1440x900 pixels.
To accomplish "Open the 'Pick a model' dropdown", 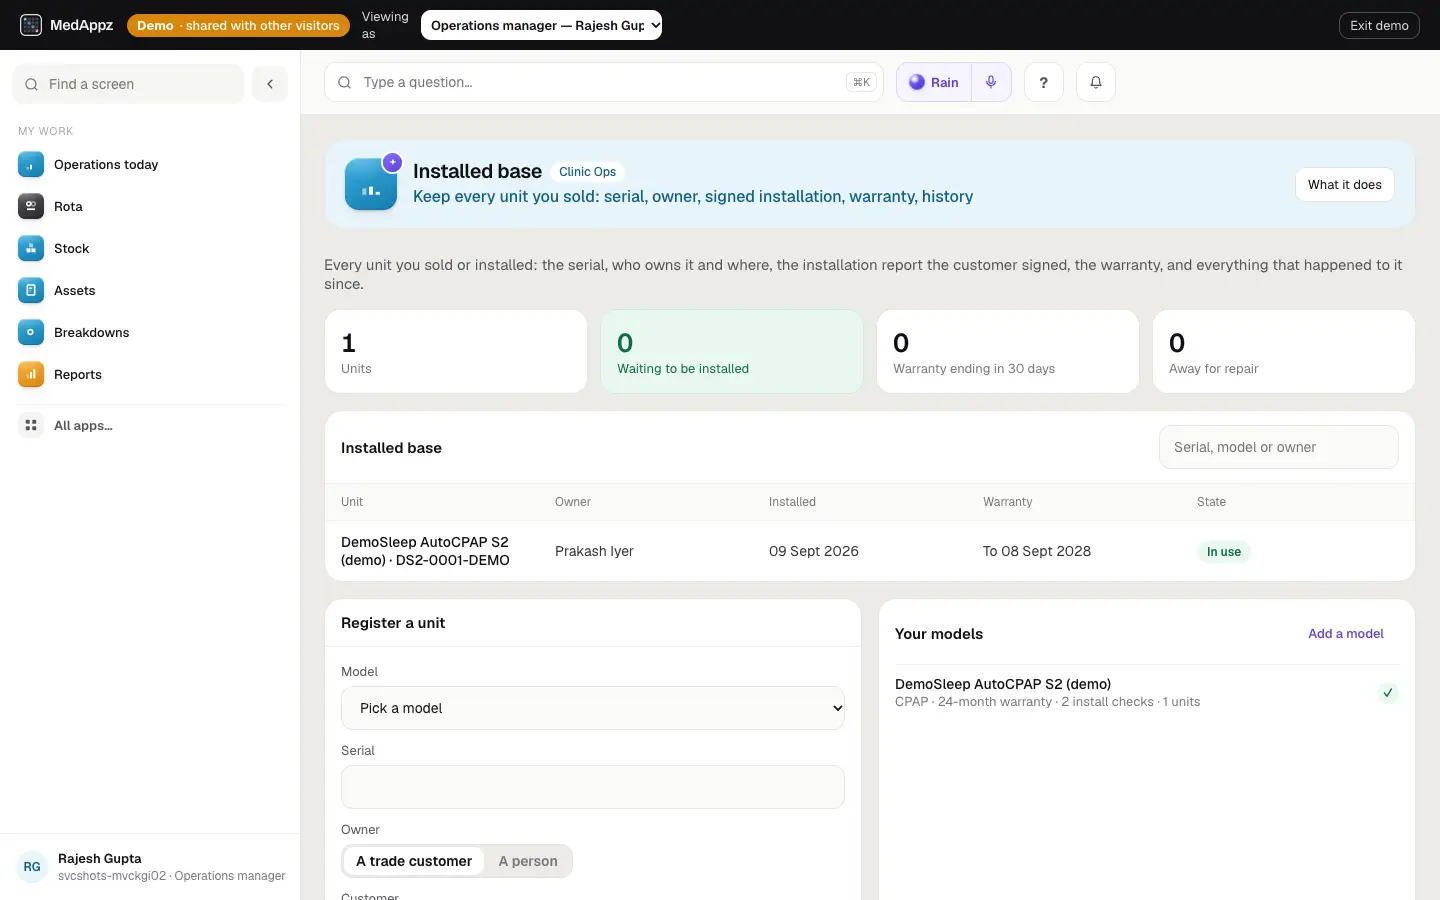I will point(593,708).
